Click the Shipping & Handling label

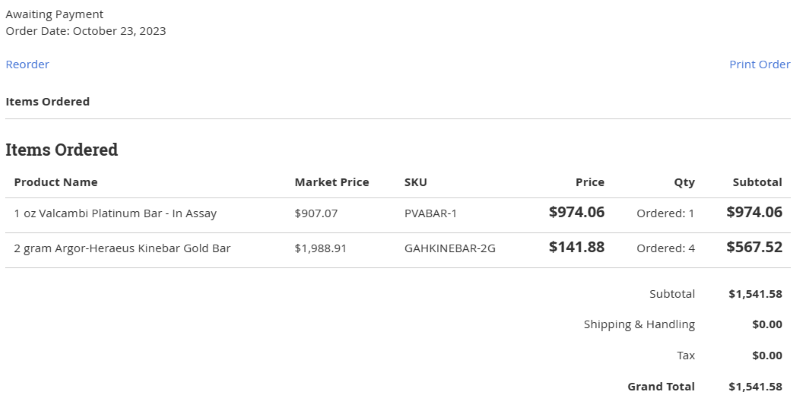(639, 324)
